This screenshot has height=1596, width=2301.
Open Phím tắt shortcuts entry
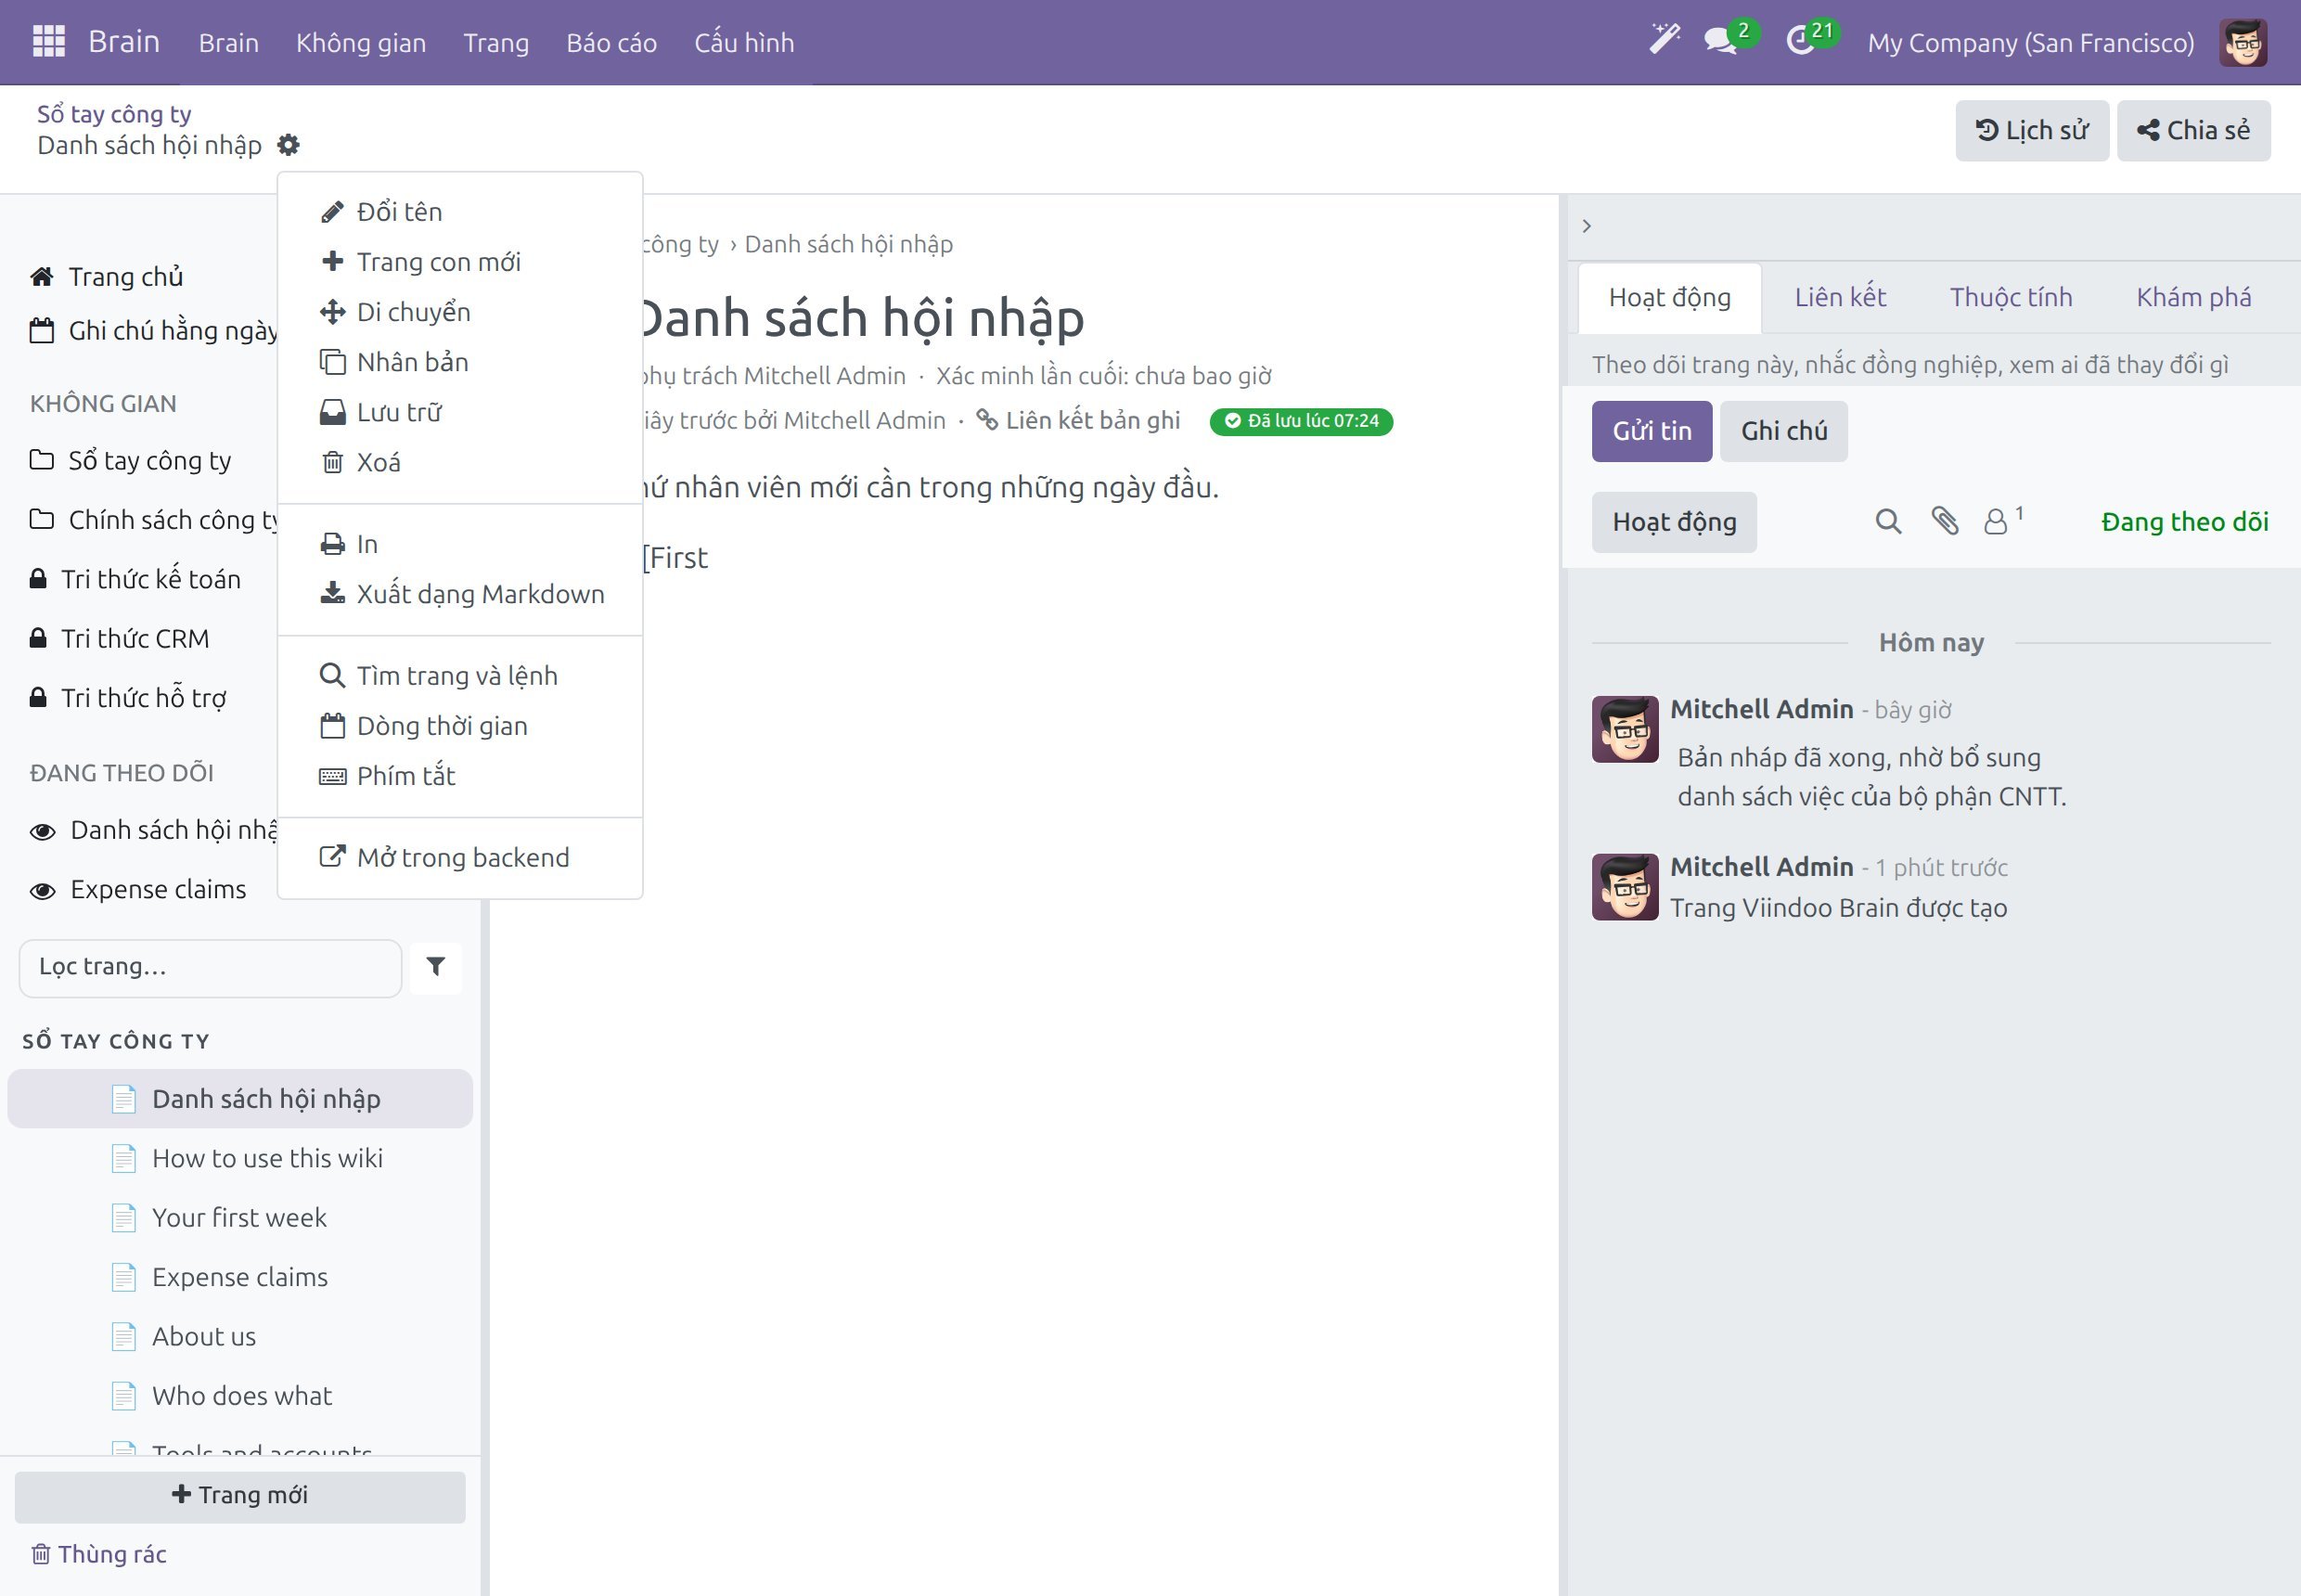click(460, 776)
